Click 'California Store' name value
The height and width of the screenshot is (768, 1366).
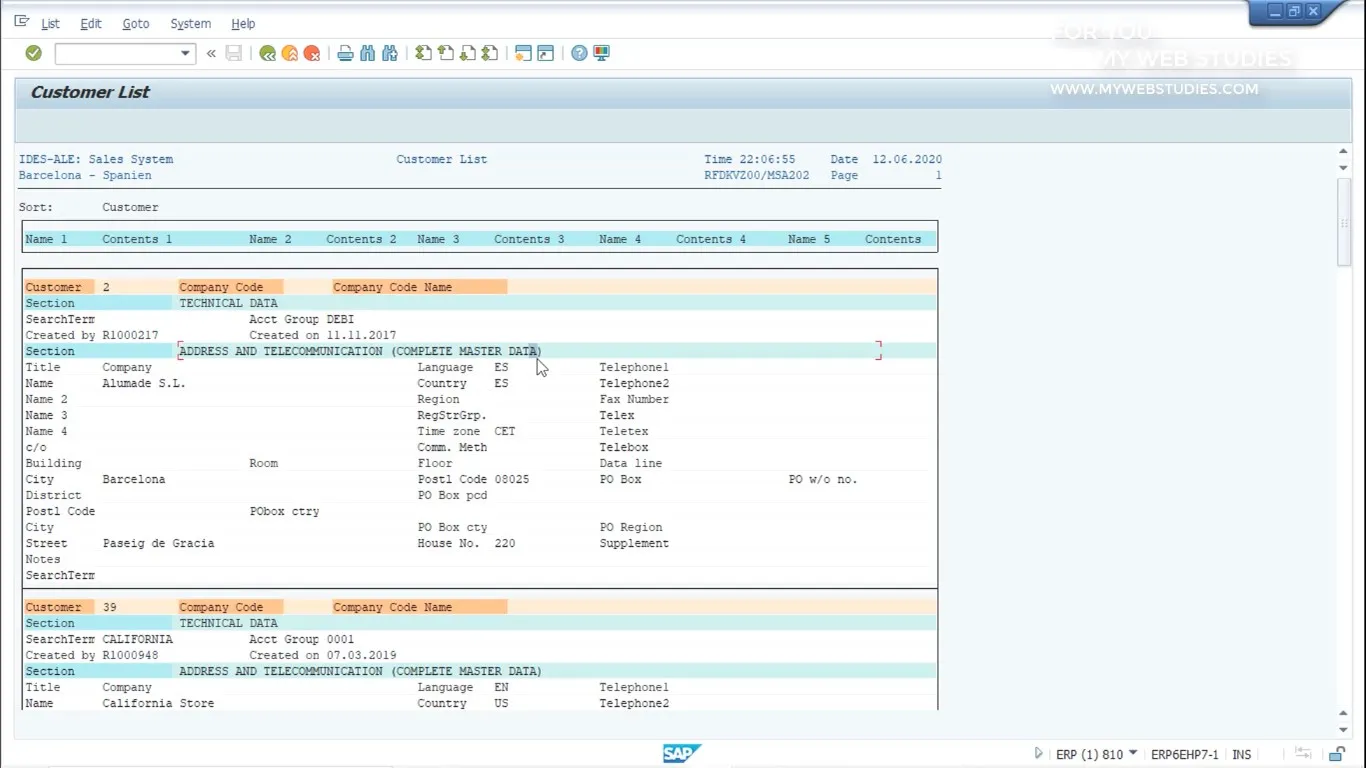(158, 703)
